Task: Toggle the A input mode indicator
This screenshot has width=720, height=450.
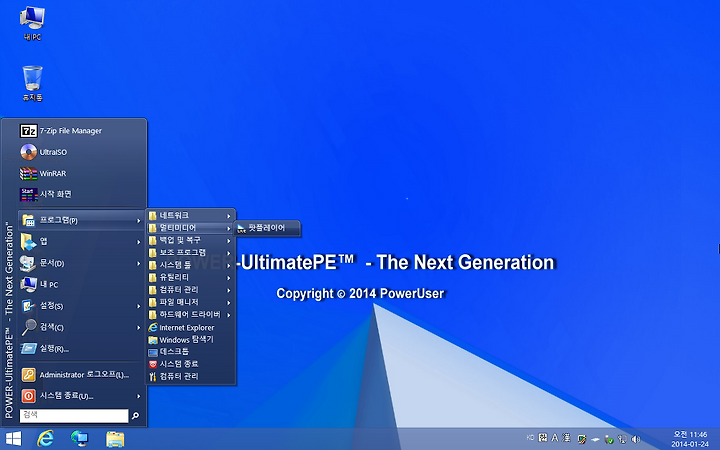Action: tap(555, 438)
